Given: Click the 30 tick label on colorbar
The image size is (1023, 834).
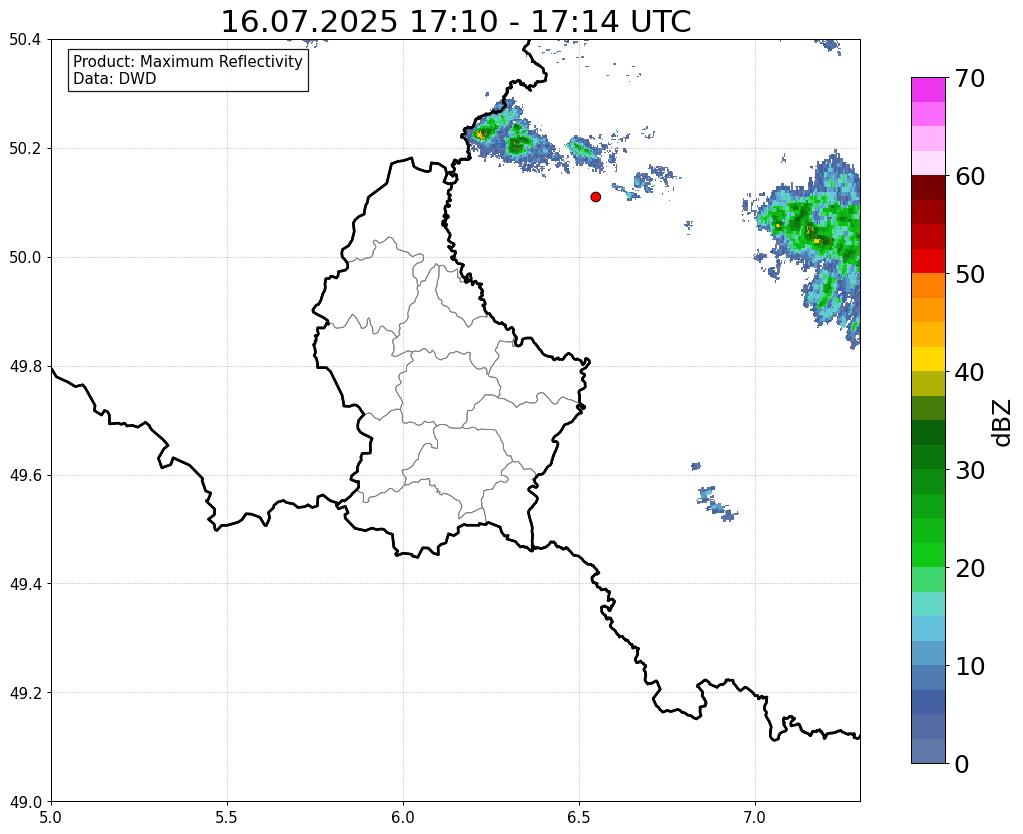Looking at the screenshot, I should tap(970, 470).
